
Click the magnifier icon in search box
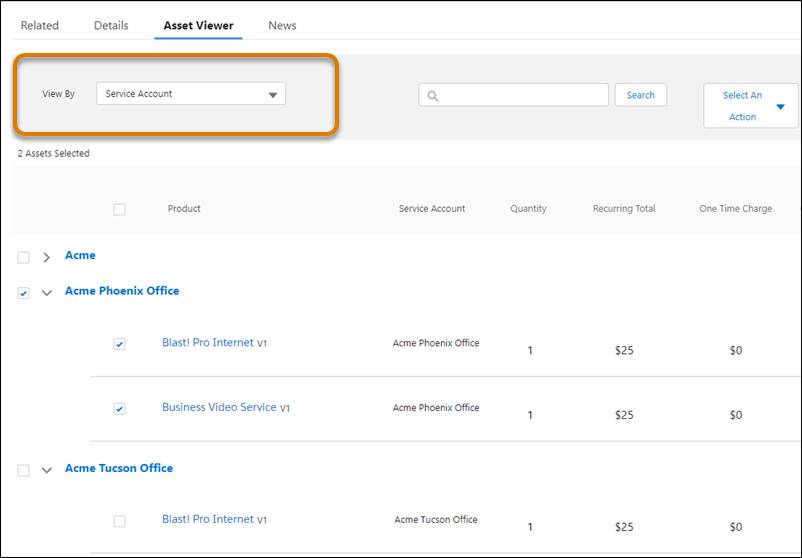tap(433, 96)
